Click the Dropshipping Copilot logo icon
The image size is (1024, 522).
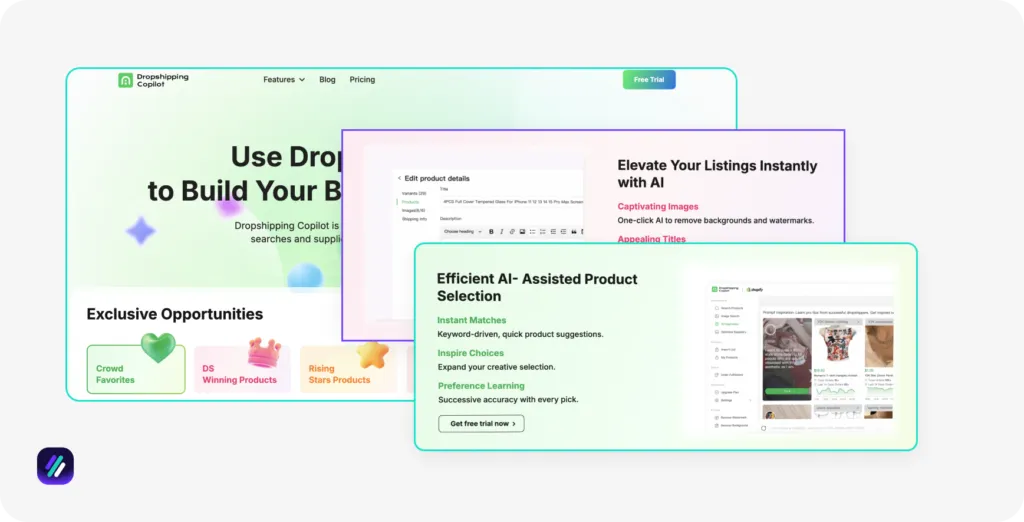pos(125,80)
